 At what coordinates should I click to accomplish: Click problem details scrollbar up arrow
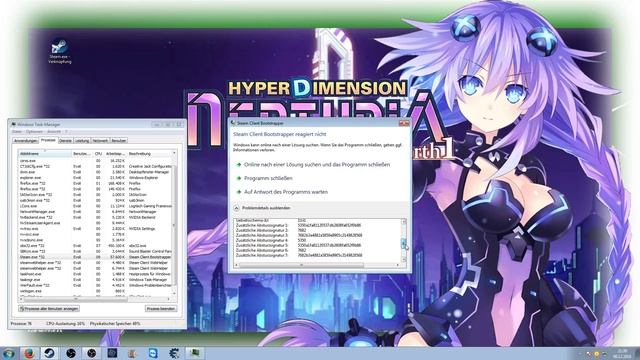click(x=404, y=222)
